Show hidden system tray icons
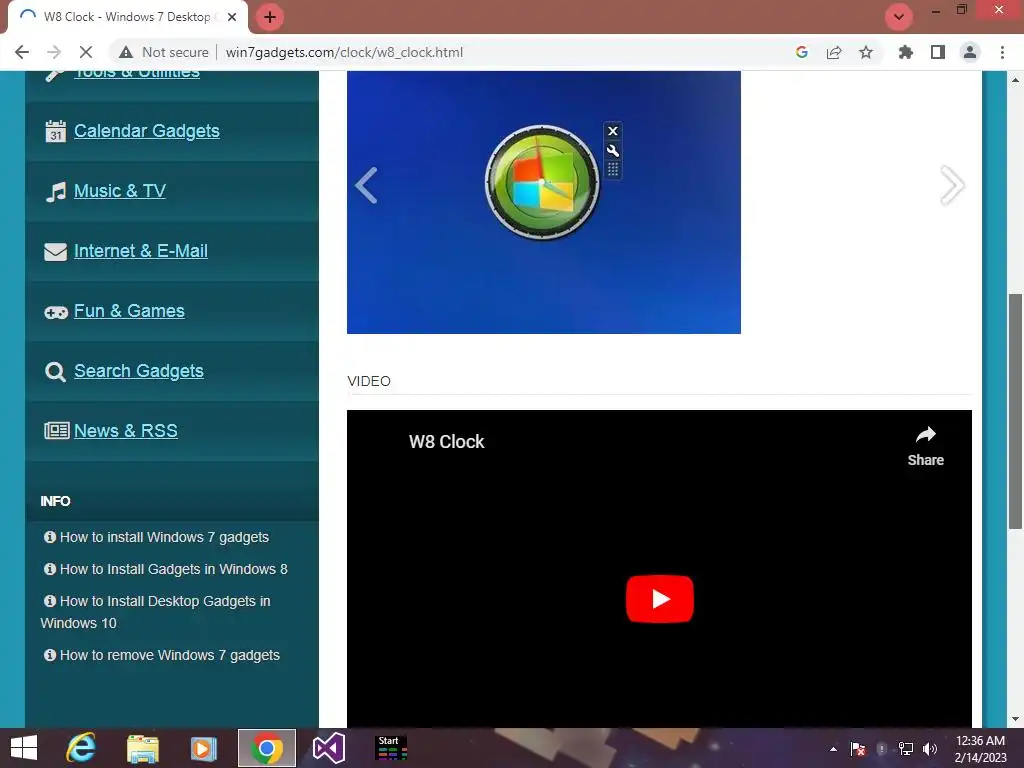 pyautogui.click(x=833, y=749)
